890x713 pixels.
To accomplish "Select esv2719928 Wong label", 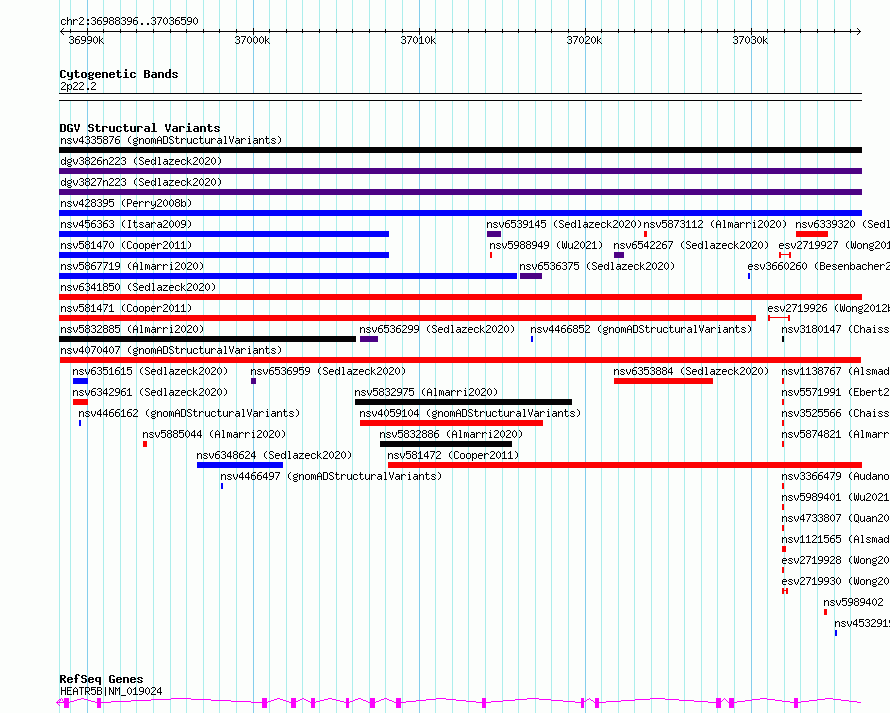I will tap(836, 560).
